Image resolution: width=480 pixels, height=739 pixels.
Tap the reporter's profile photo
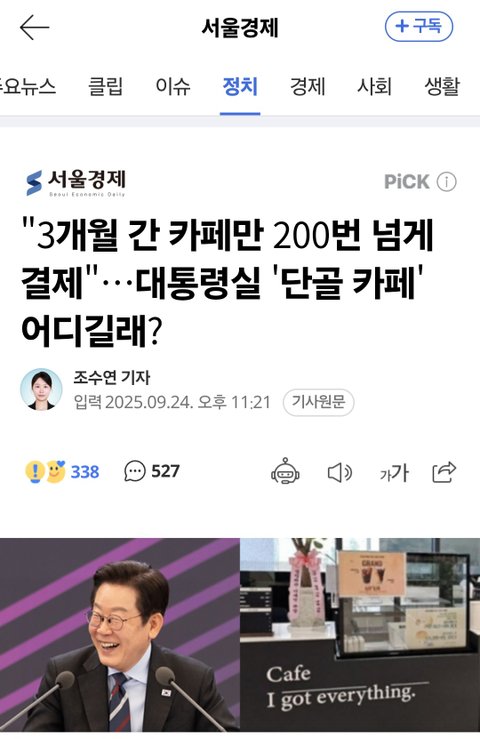pyautogui.click(x=41, y=389)
